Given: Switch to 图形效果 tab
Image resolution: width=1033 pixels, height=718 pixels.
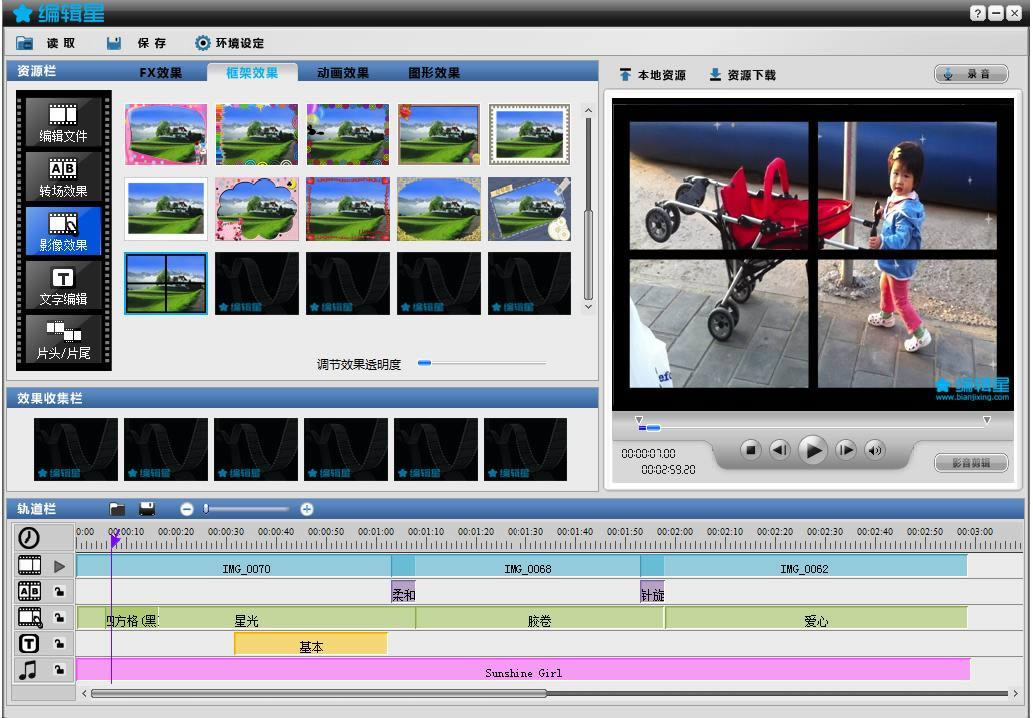Looking at the screenshot, I should point(433,72).
